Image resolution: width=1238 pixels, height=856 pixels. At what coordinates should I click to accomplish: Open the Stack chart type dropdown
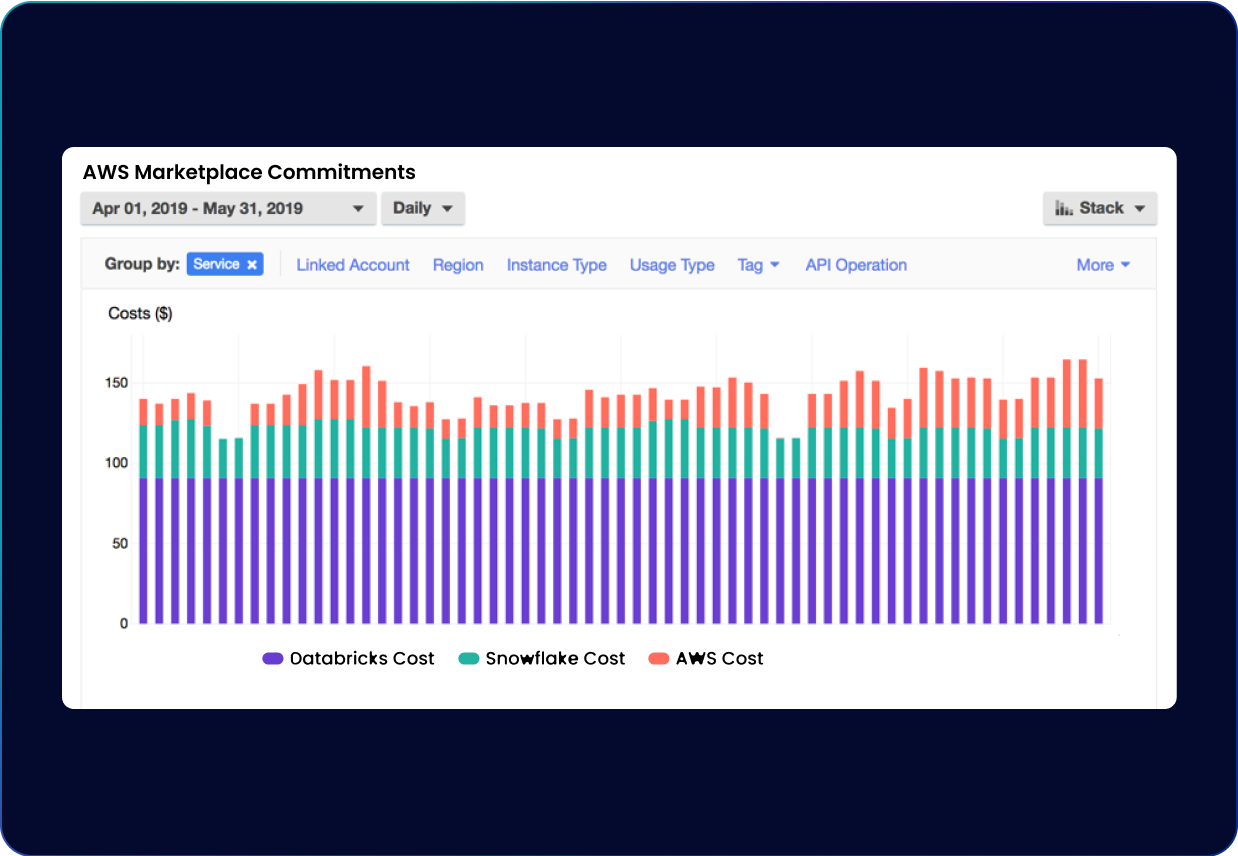click(x=1100, y=208)
